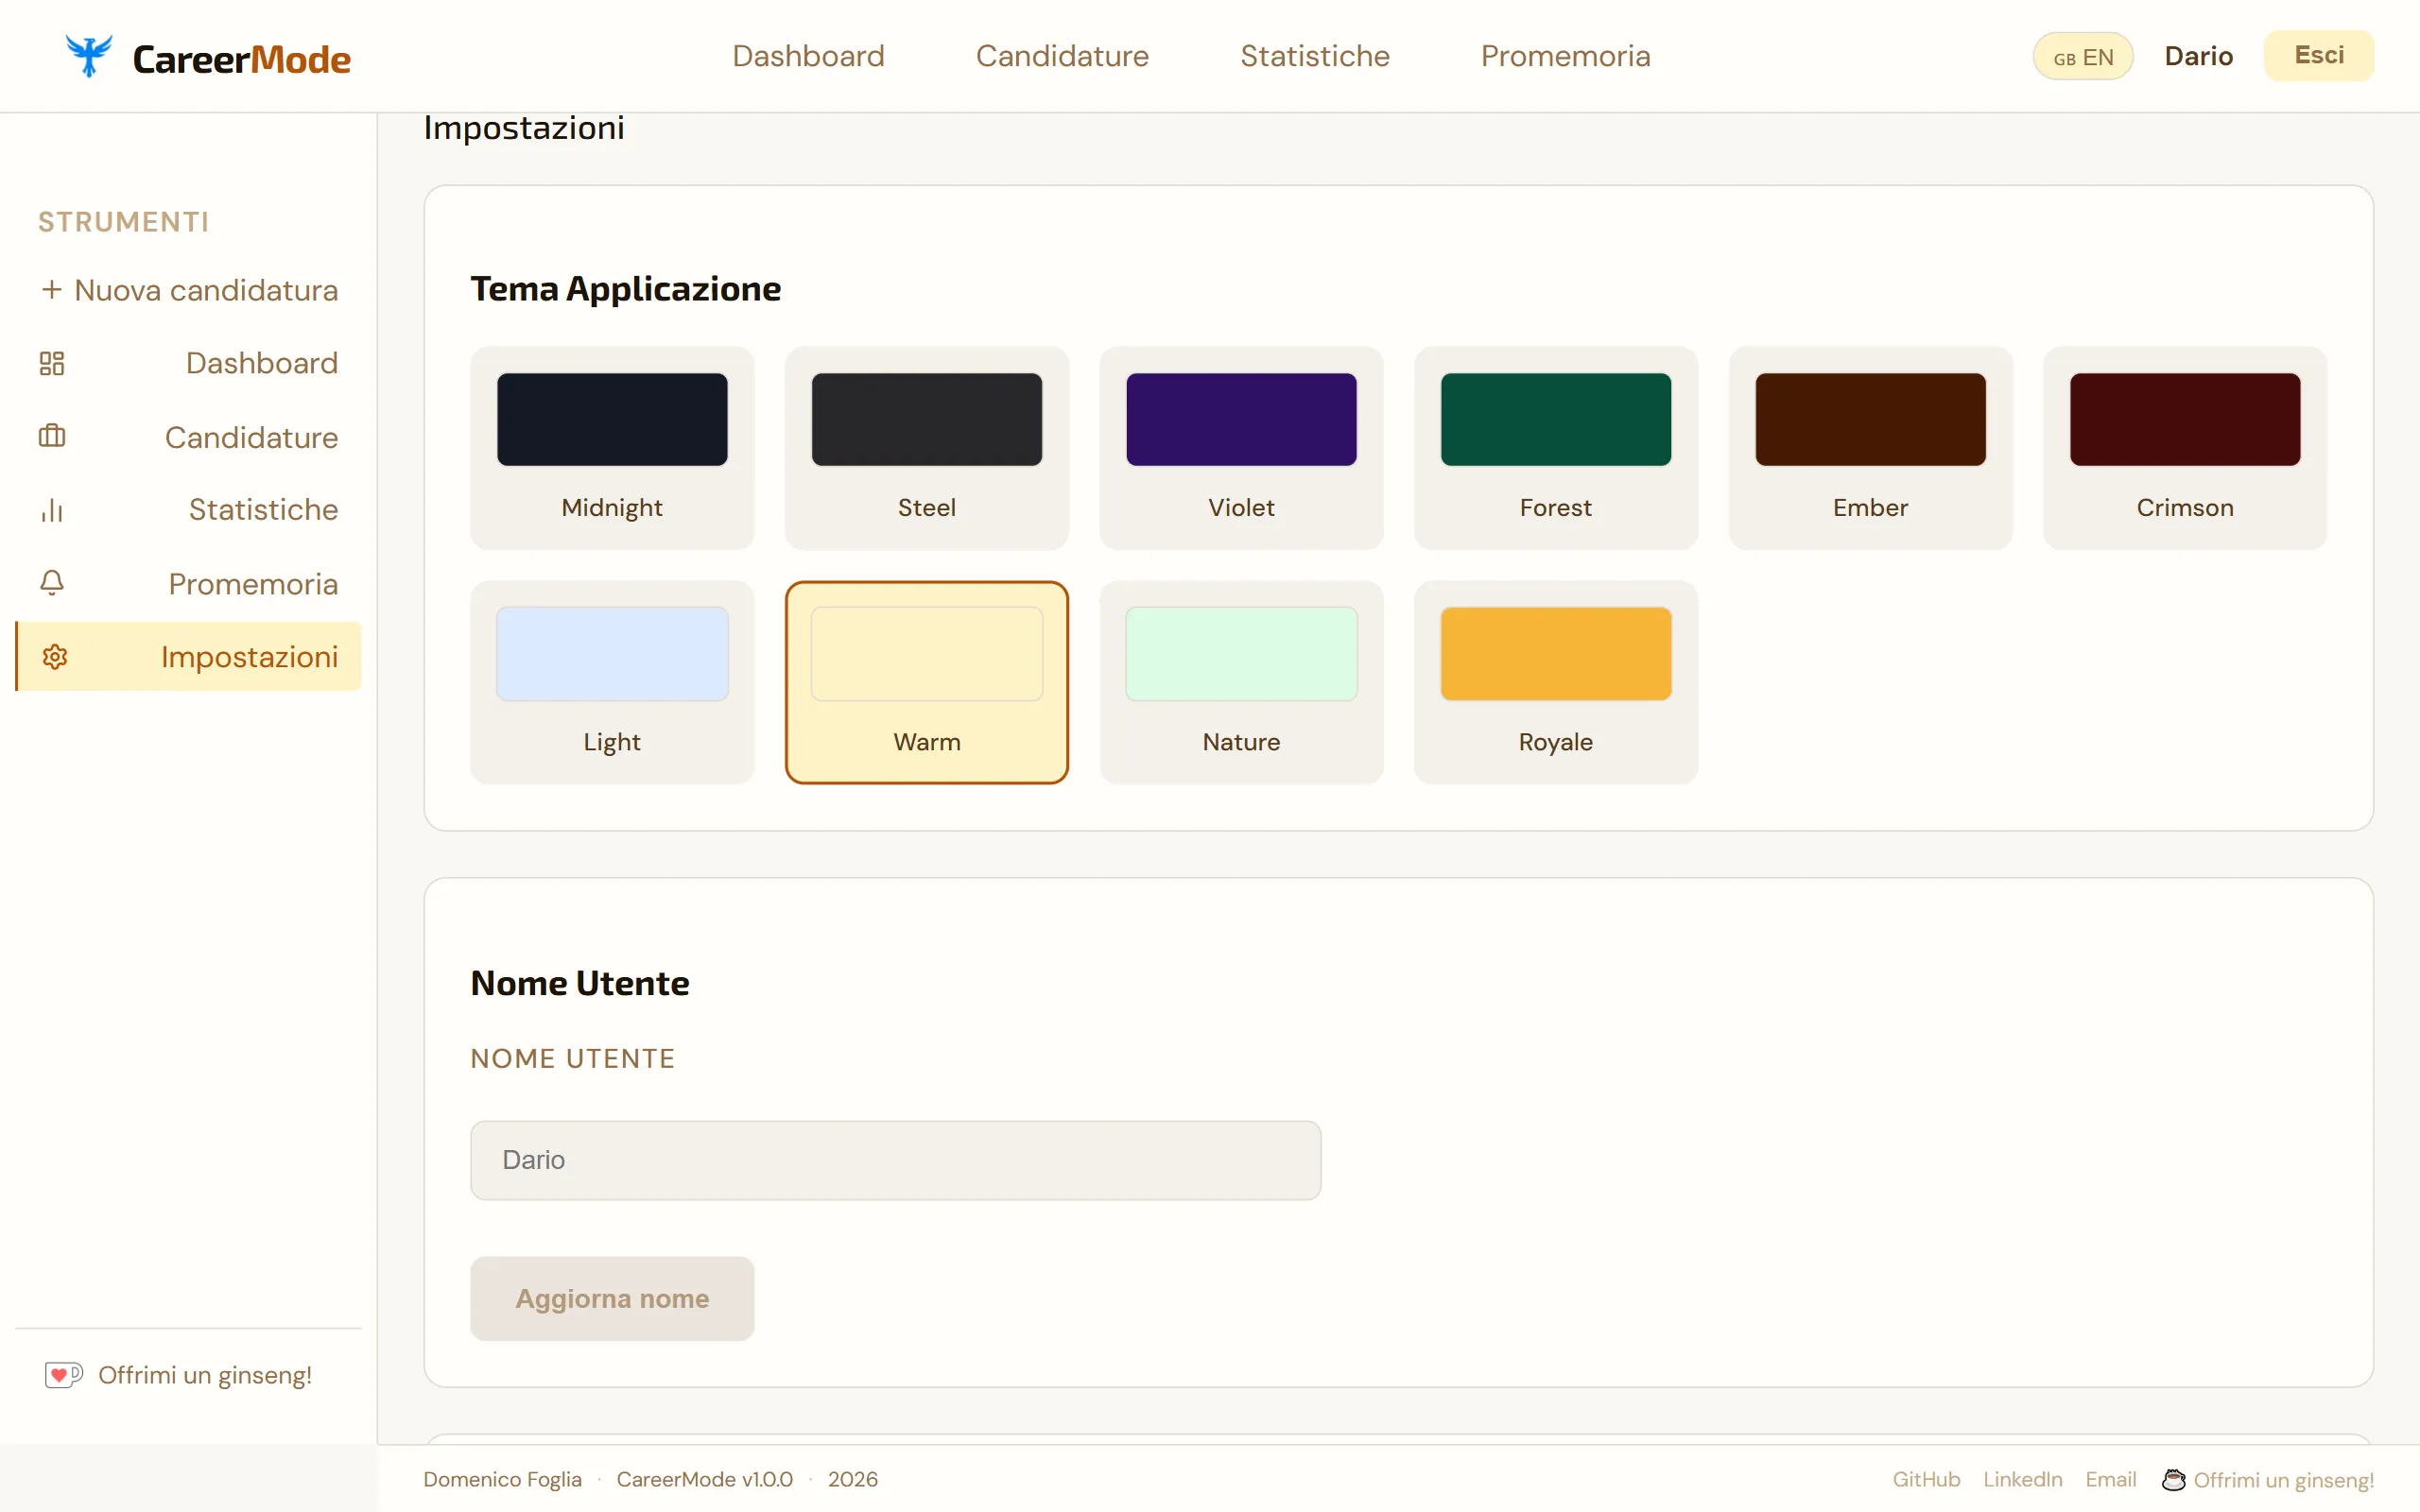This screenshot has width=2420, height=1512.
Task: Open the GitHub footer link
Action: pos(1926,1479)
